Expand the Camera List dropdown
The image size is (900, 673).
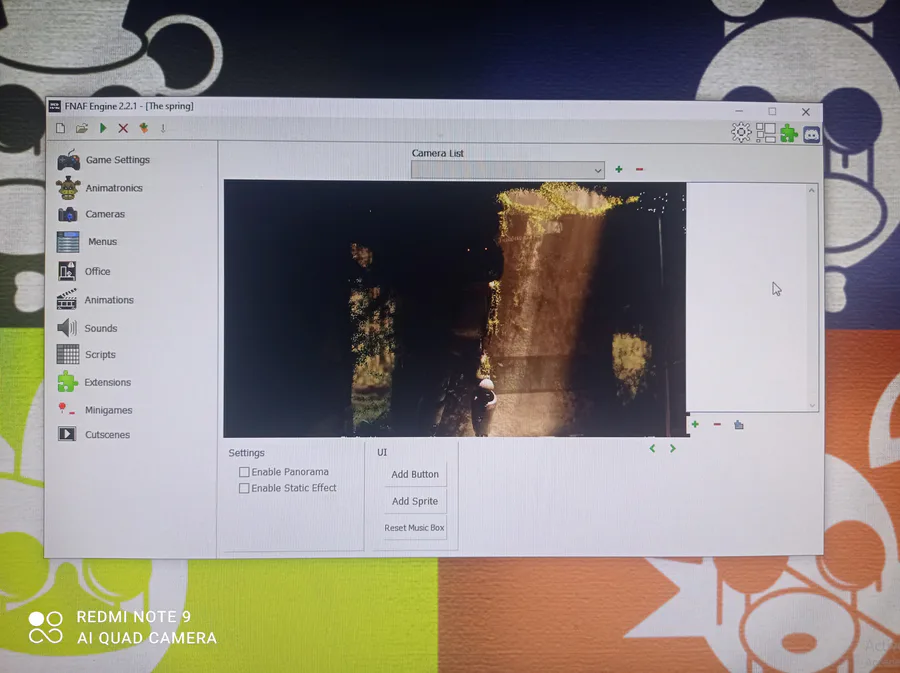[x=507, y=170]
